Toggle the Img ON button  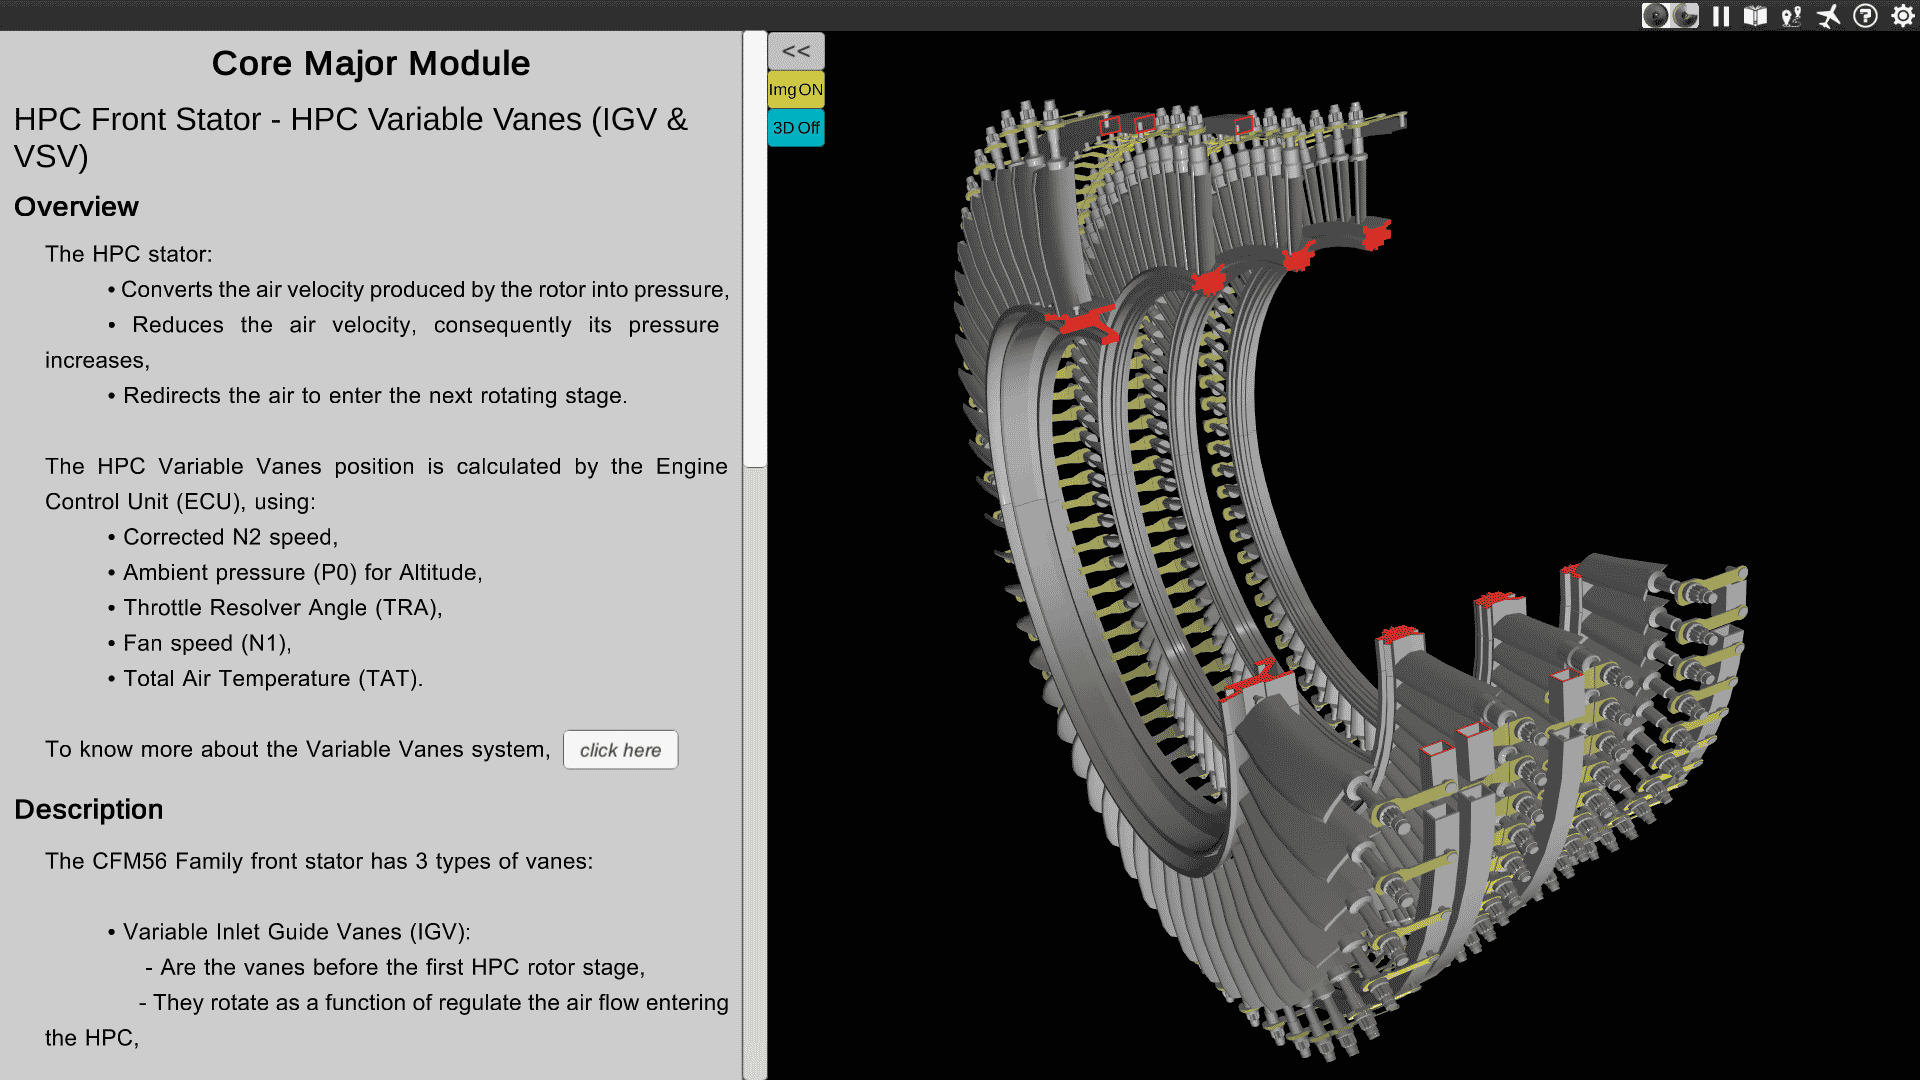[796, 90]
